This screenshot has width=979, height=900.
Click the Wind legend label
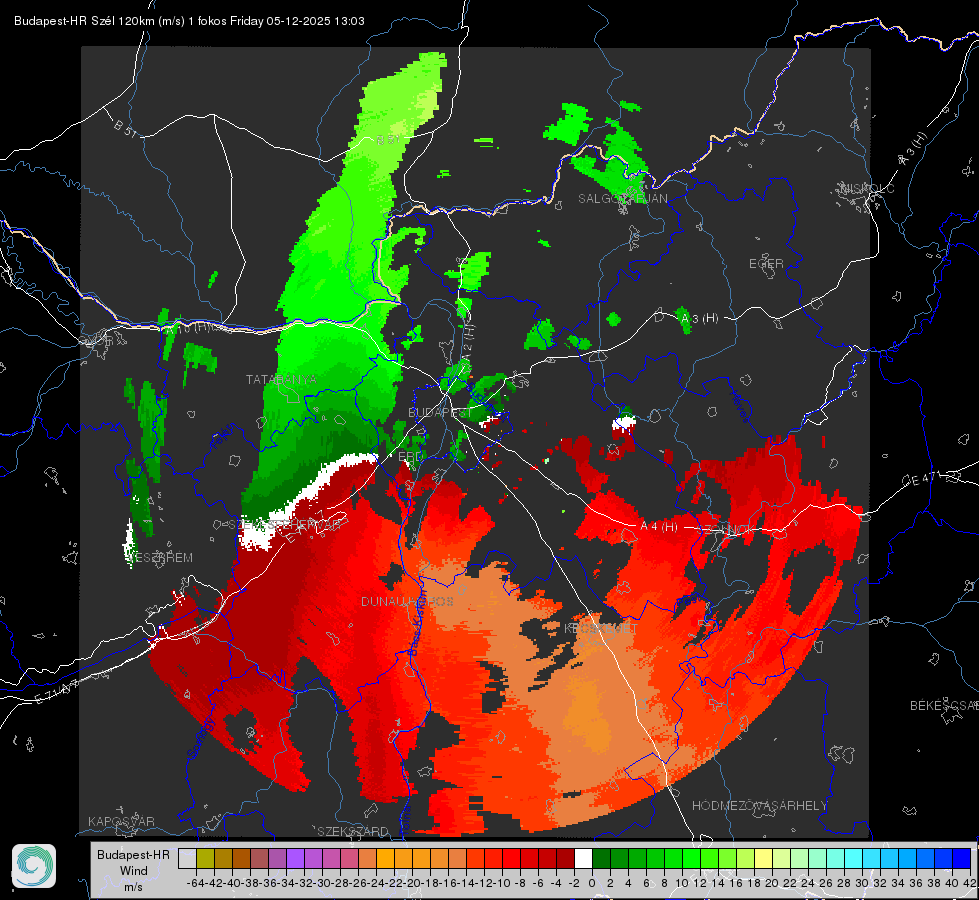pos(134,871)
